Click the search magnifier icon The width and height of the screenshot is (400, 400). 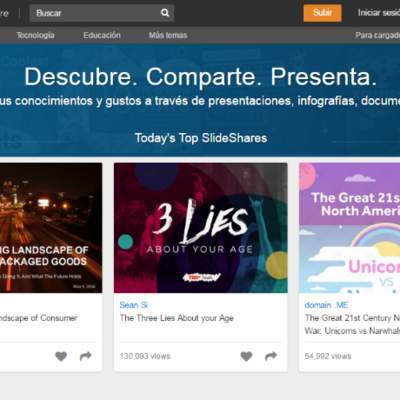point(165,13)
